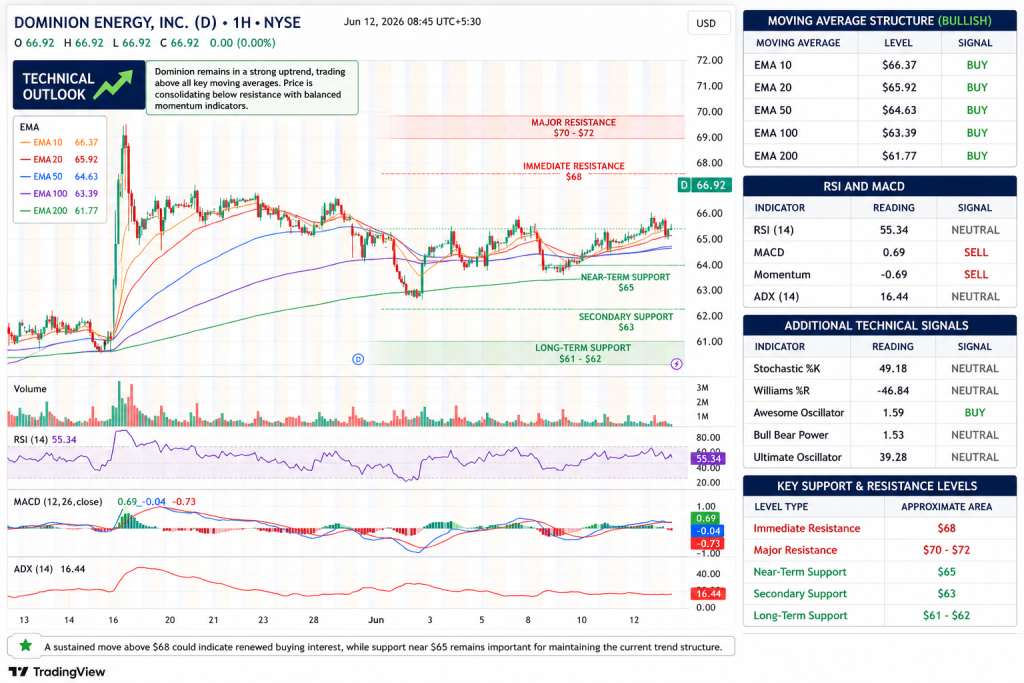Click the dividend D marker on chart
Screen dimensions: 1024x683
click(358, 359)
